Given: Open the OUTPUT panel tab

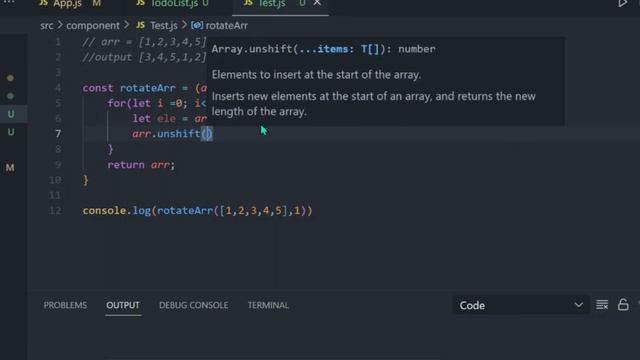Looking at the screenshot, I should click(123, 305).
